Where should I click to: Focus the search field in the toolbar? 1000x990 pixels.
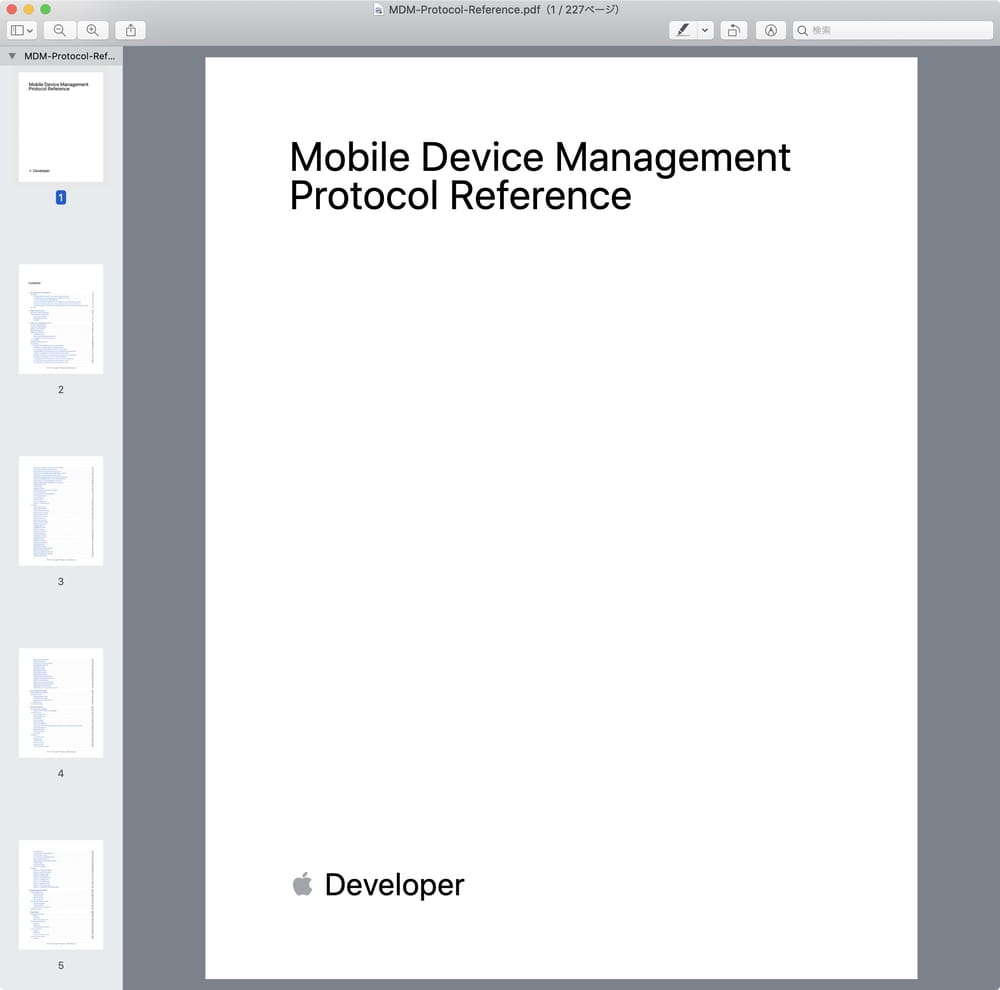coord(893,30)
